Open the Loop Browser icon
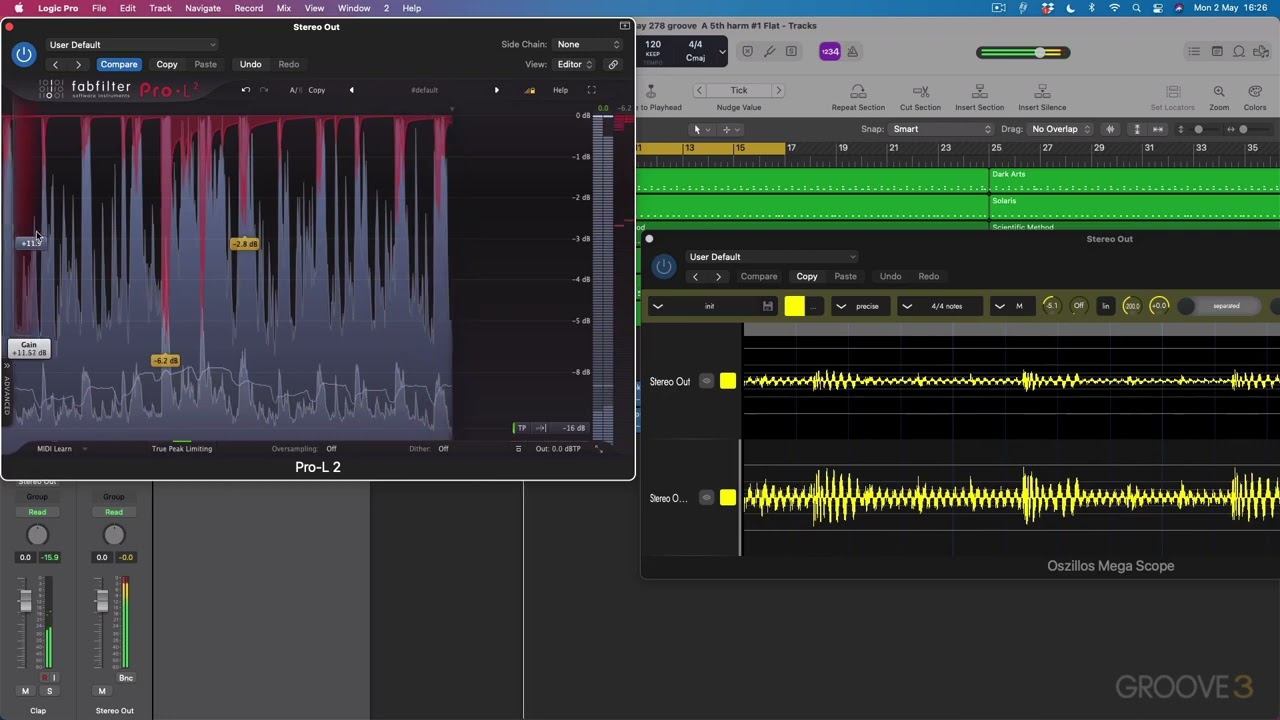Image resolution: width=1280 pixels, height=720 pixels. coord(1239,52)
